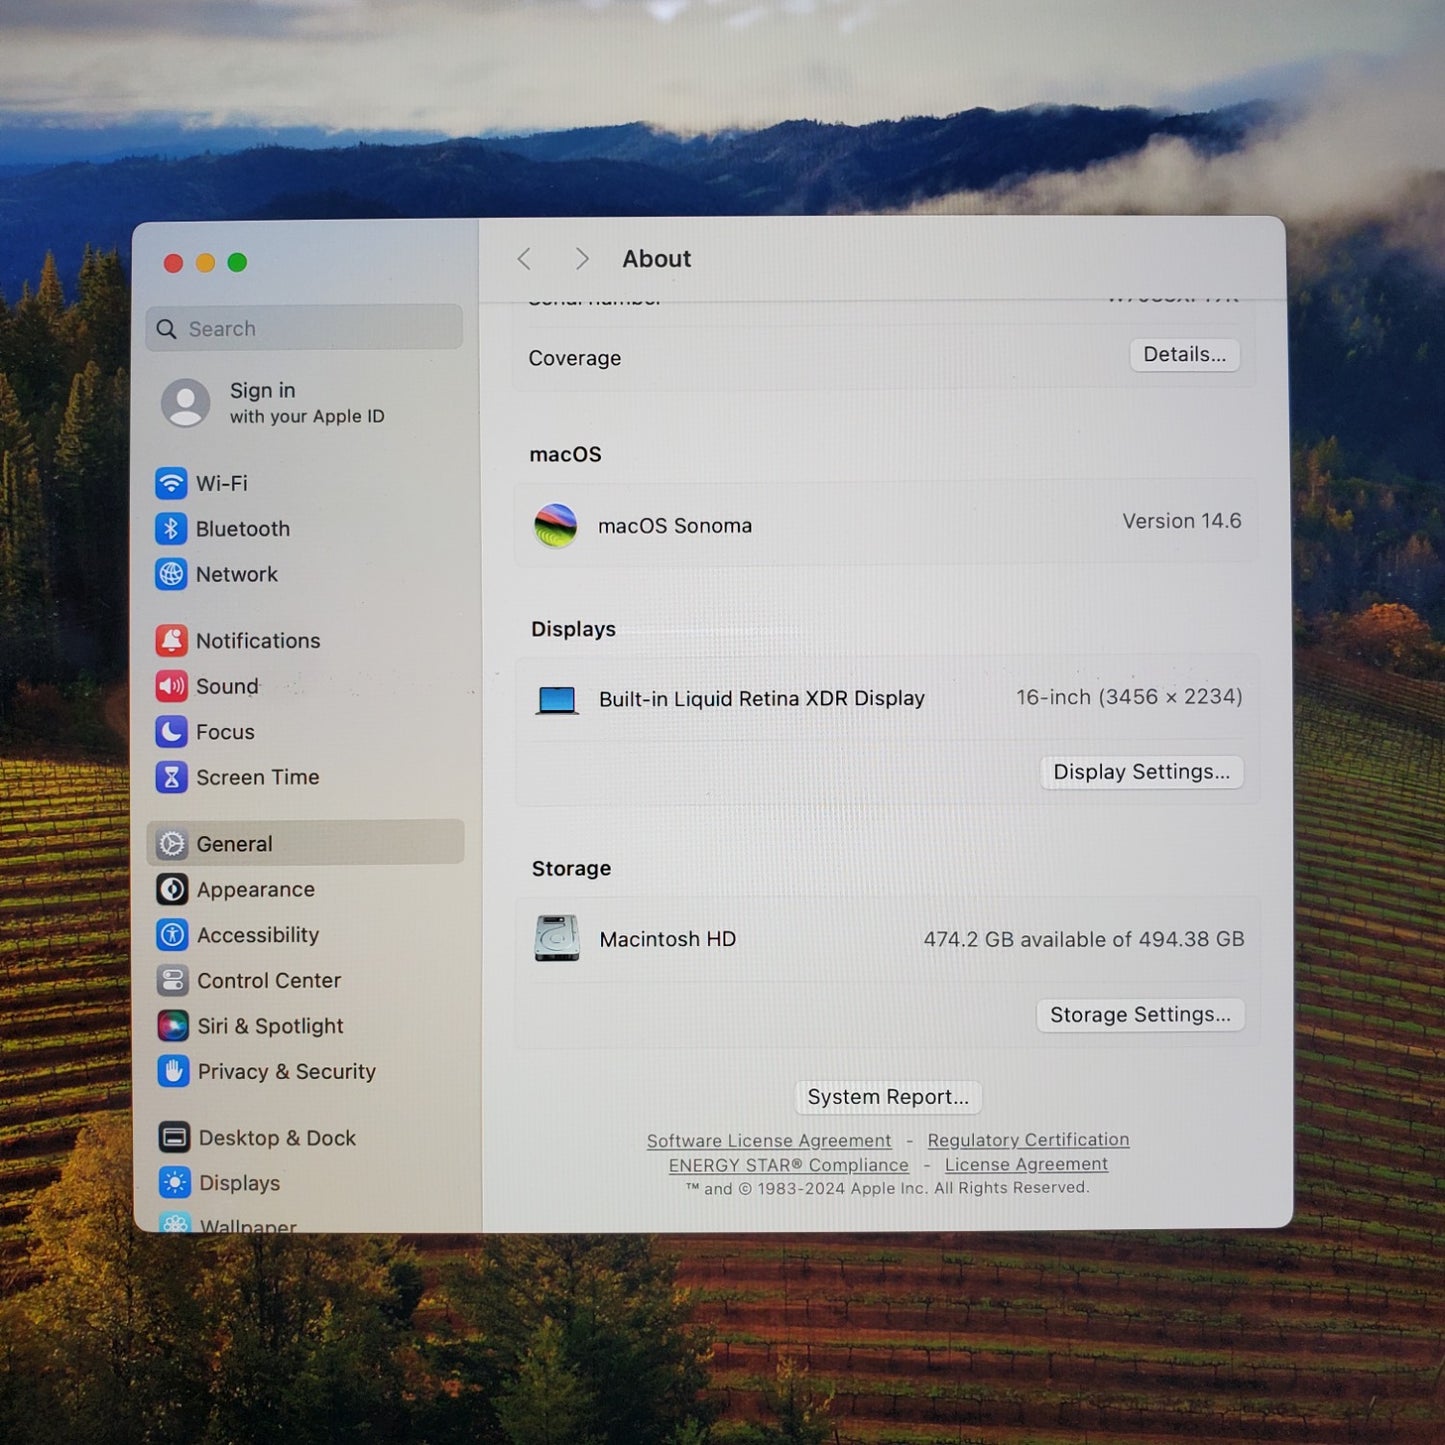Image resolution: width=1445 pixels, height=1445 pixels.
Task: Open Focus moon icon
Action: point(171,732)
